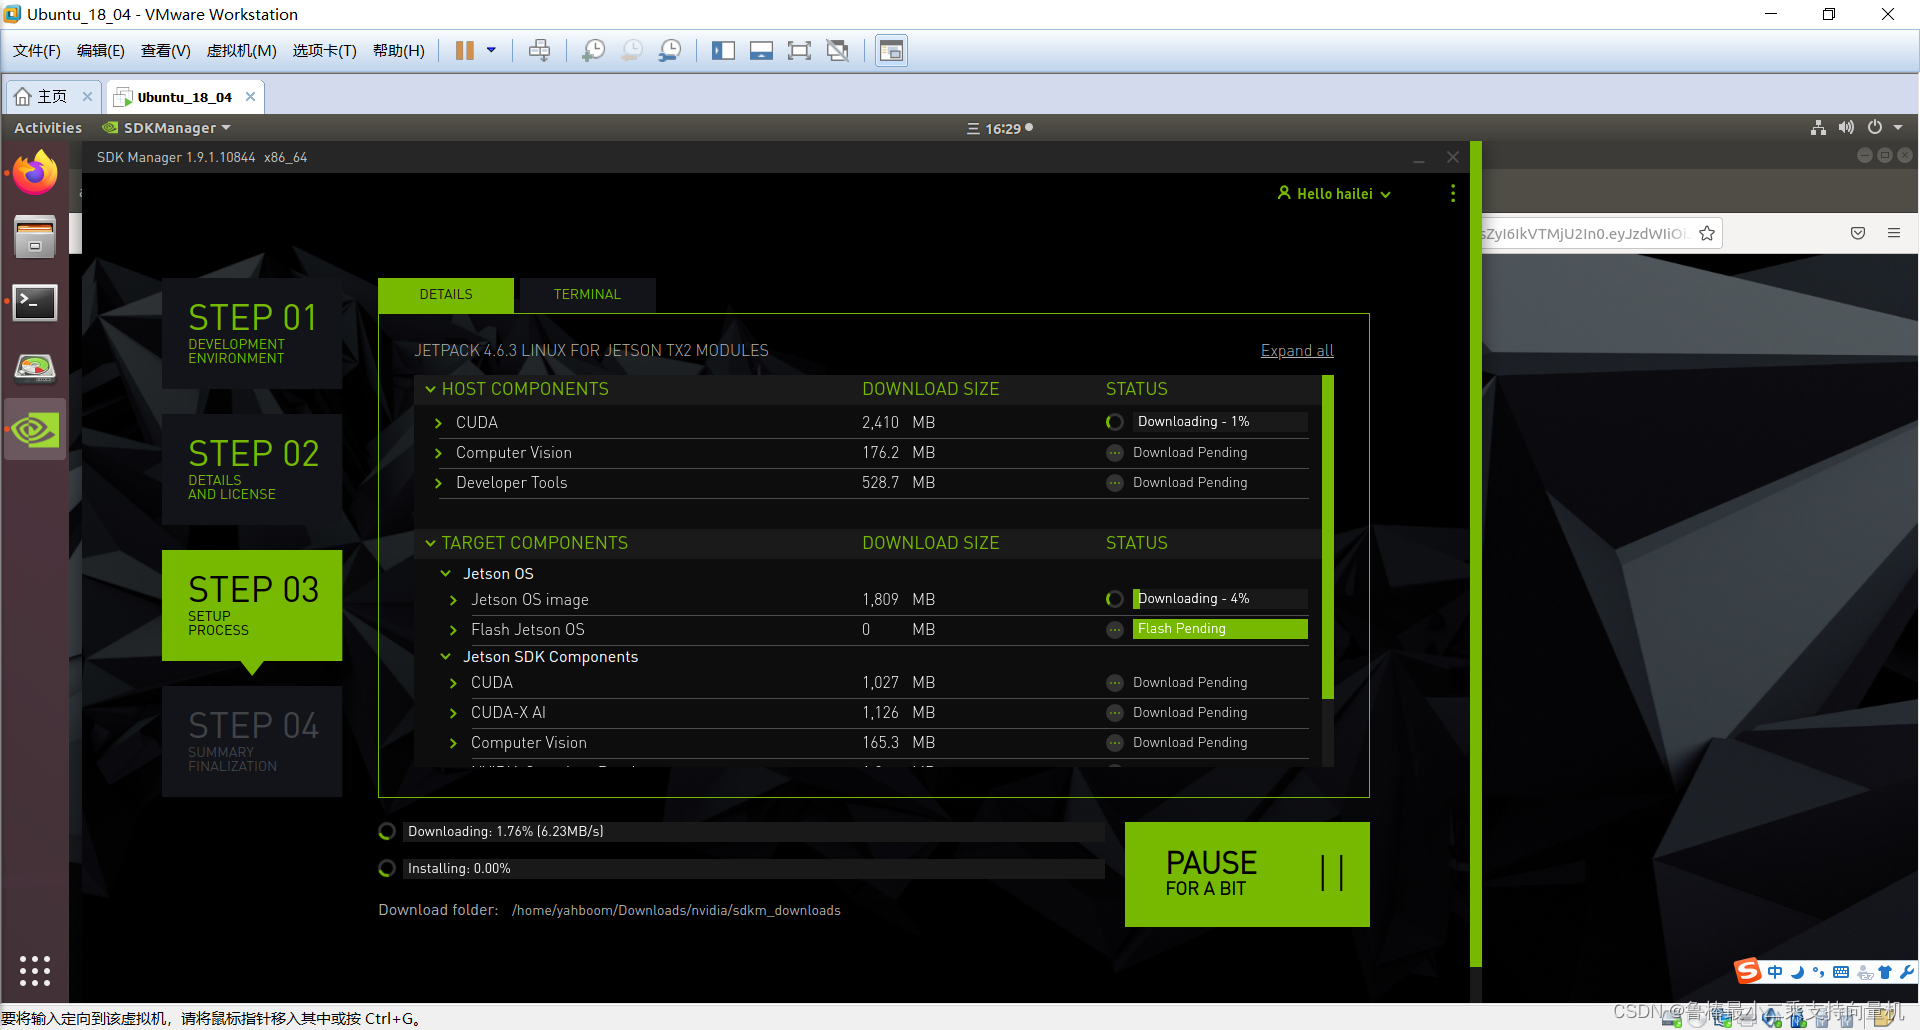
Task: Send Ctrl+Alt+Del to the virtual machine
Action: click(539, 51)
